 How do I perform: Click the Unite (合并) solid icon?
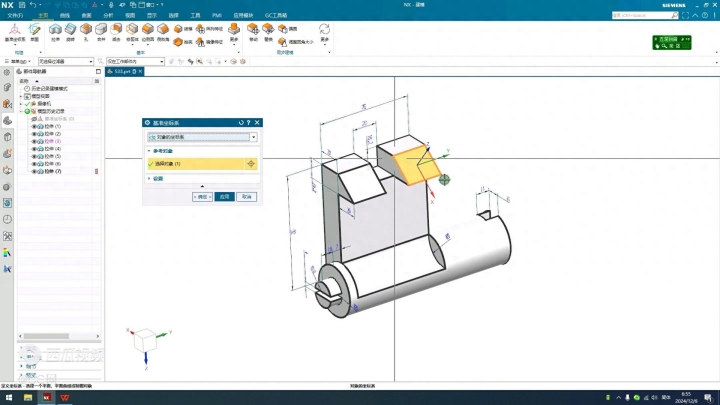pos(101,32)
